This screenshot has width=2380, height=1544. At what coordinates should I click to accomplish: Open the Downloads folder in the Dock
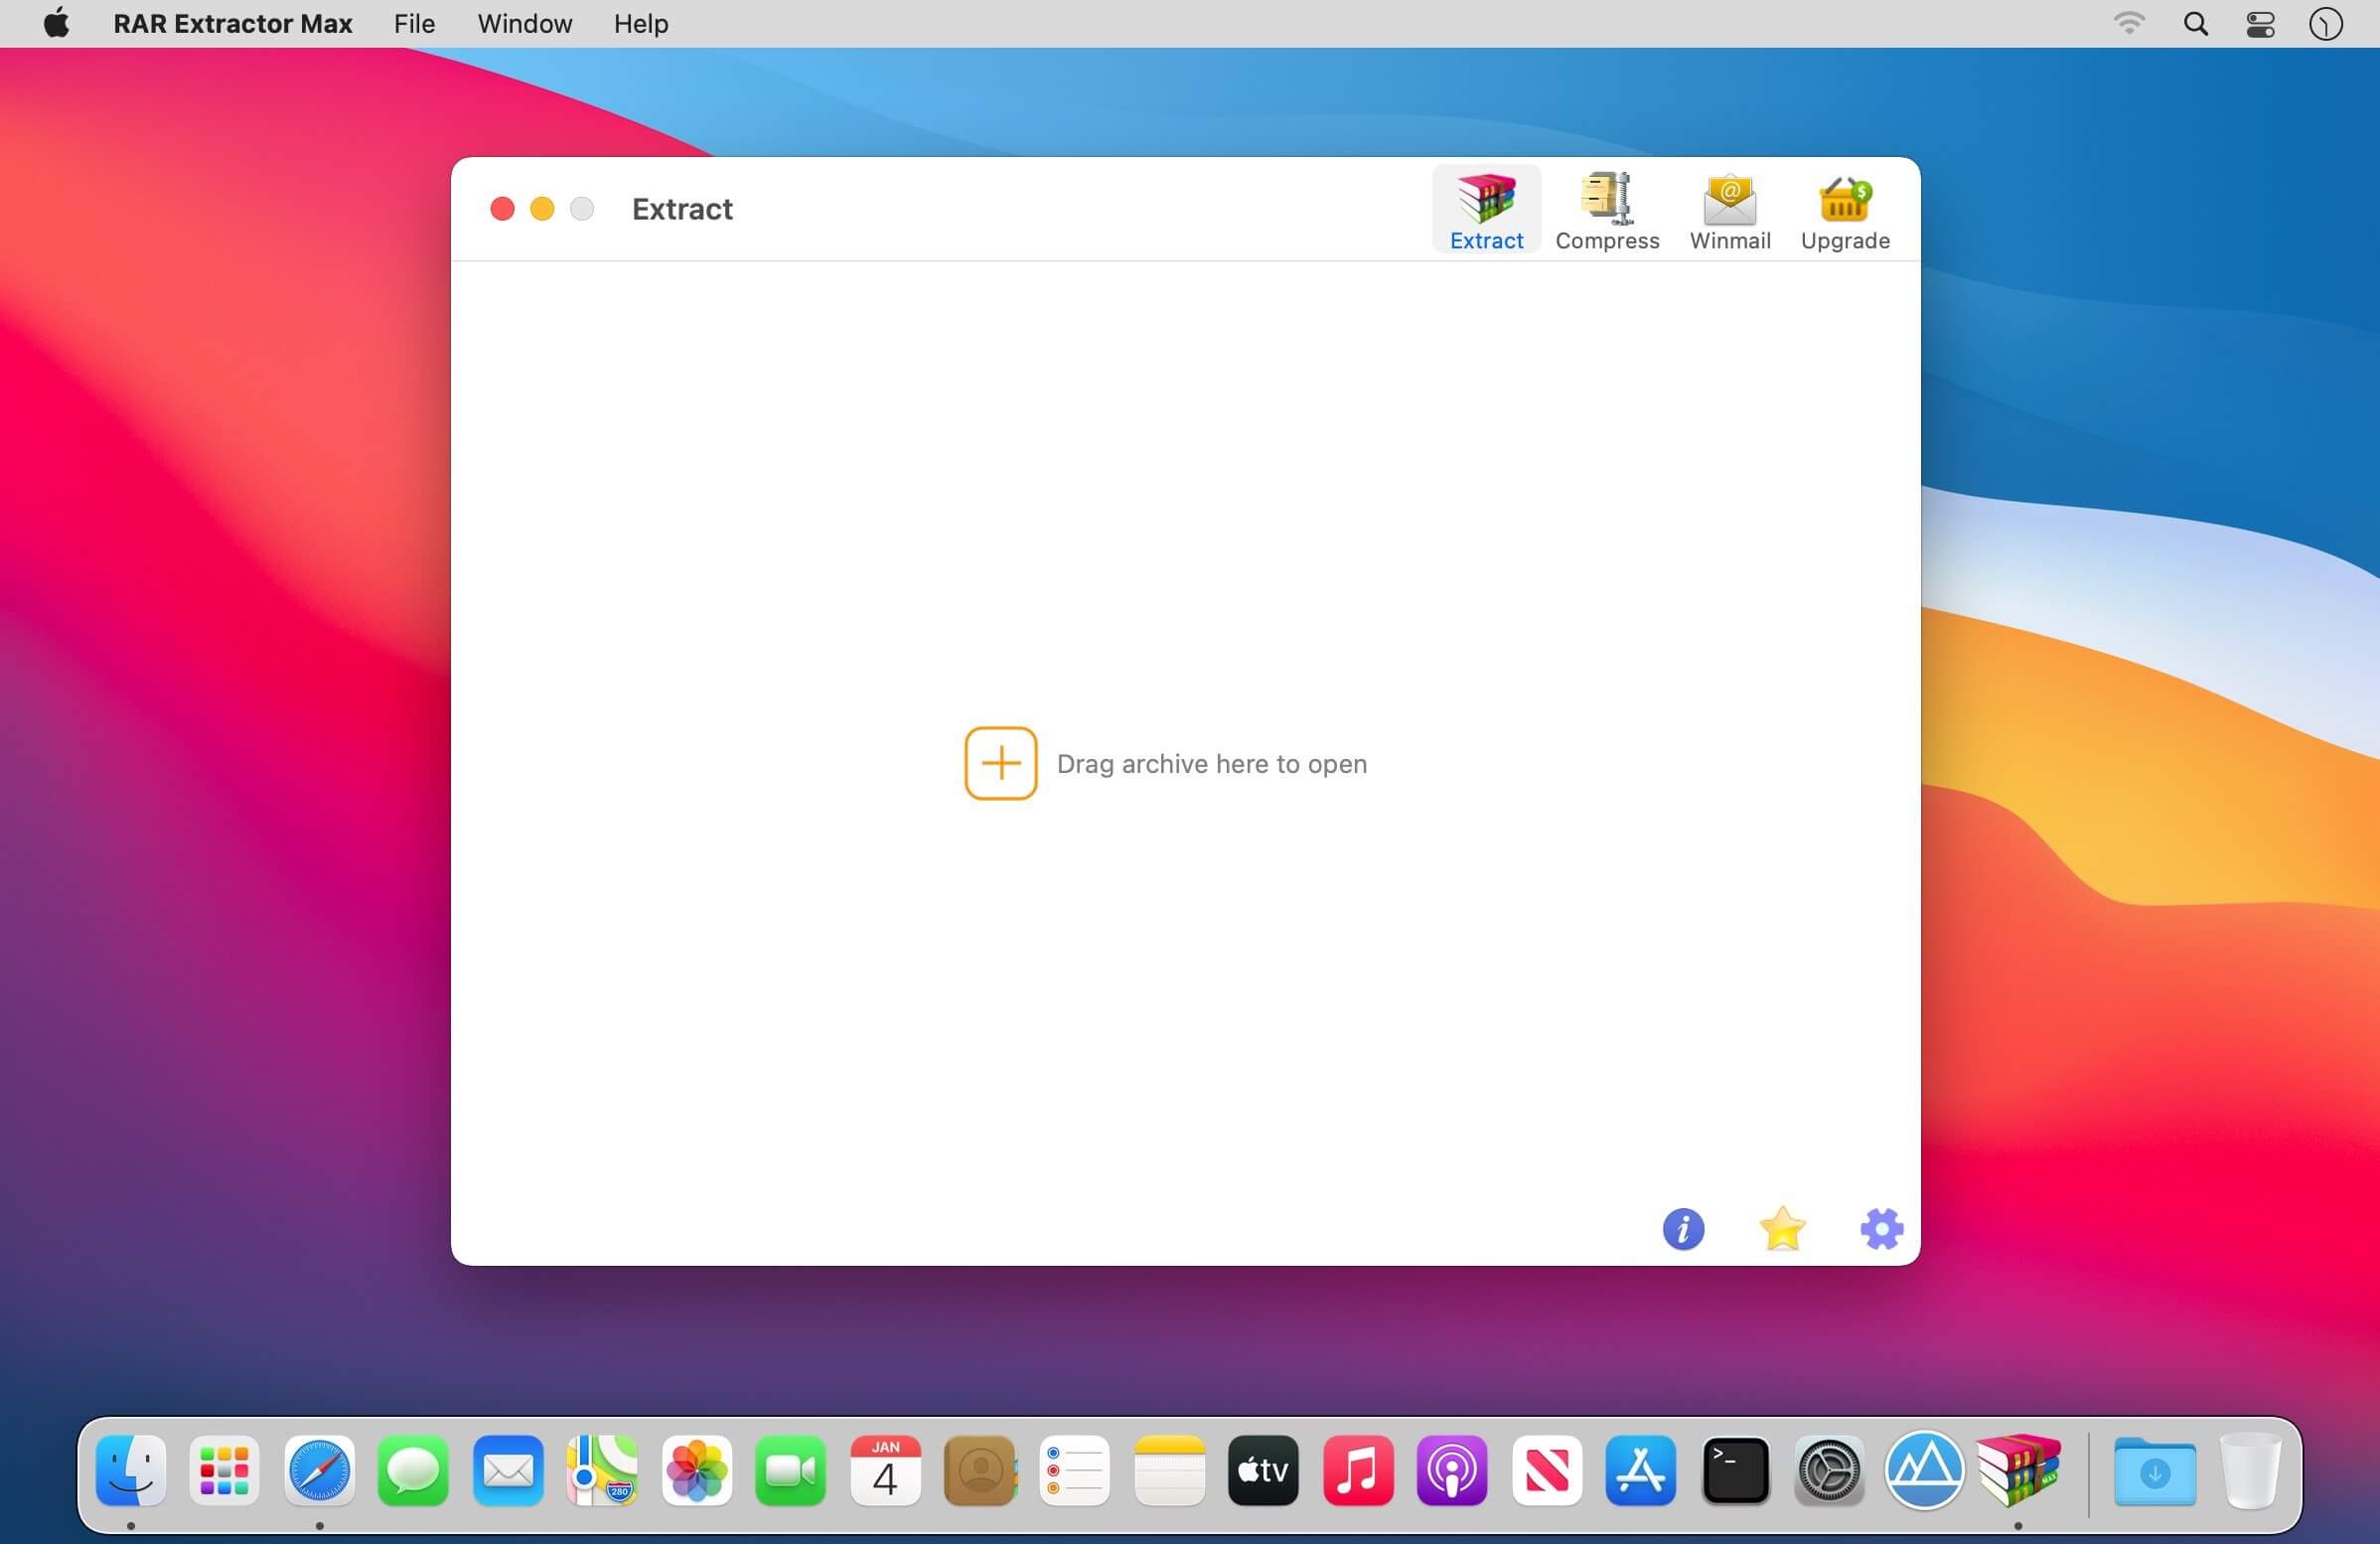(2156, 1471)
